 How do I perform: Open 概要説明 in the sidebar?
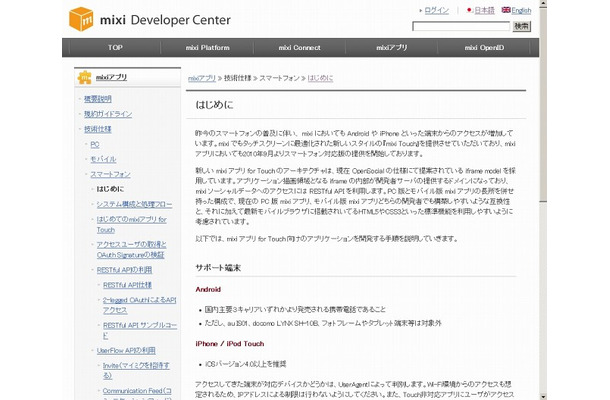[x=98, y=99]
